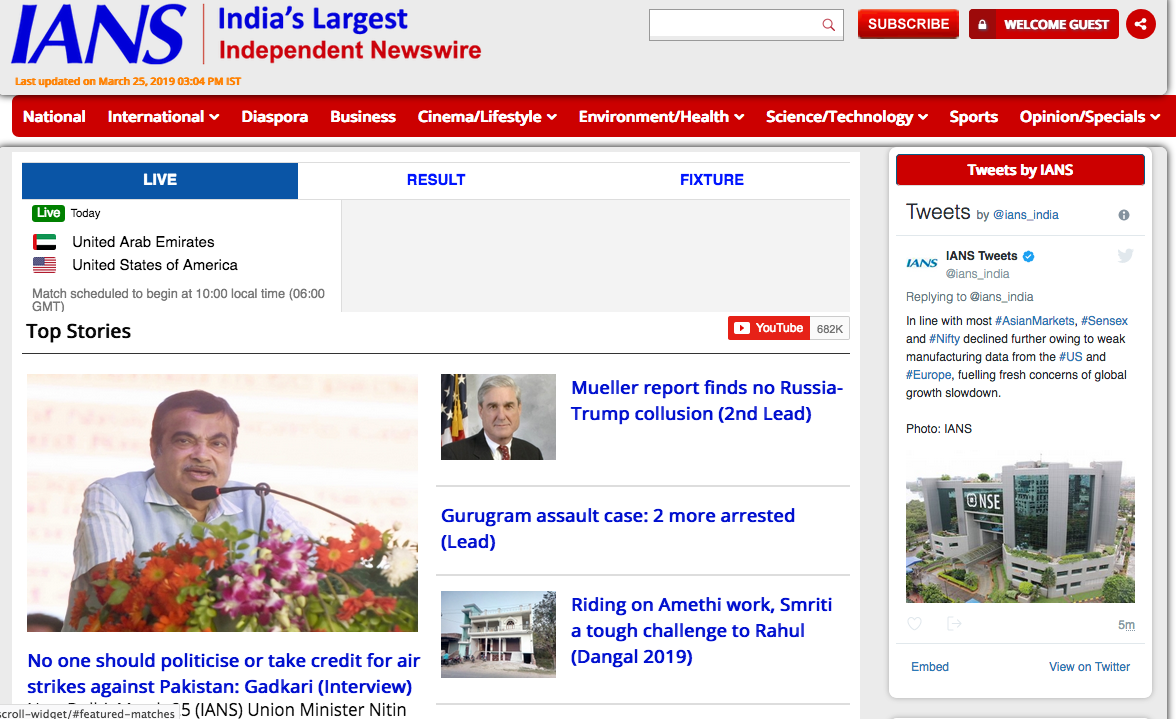Click the Top Stories heading
Viewport: 1176px width, 719px height.
(x=79, y=331)
